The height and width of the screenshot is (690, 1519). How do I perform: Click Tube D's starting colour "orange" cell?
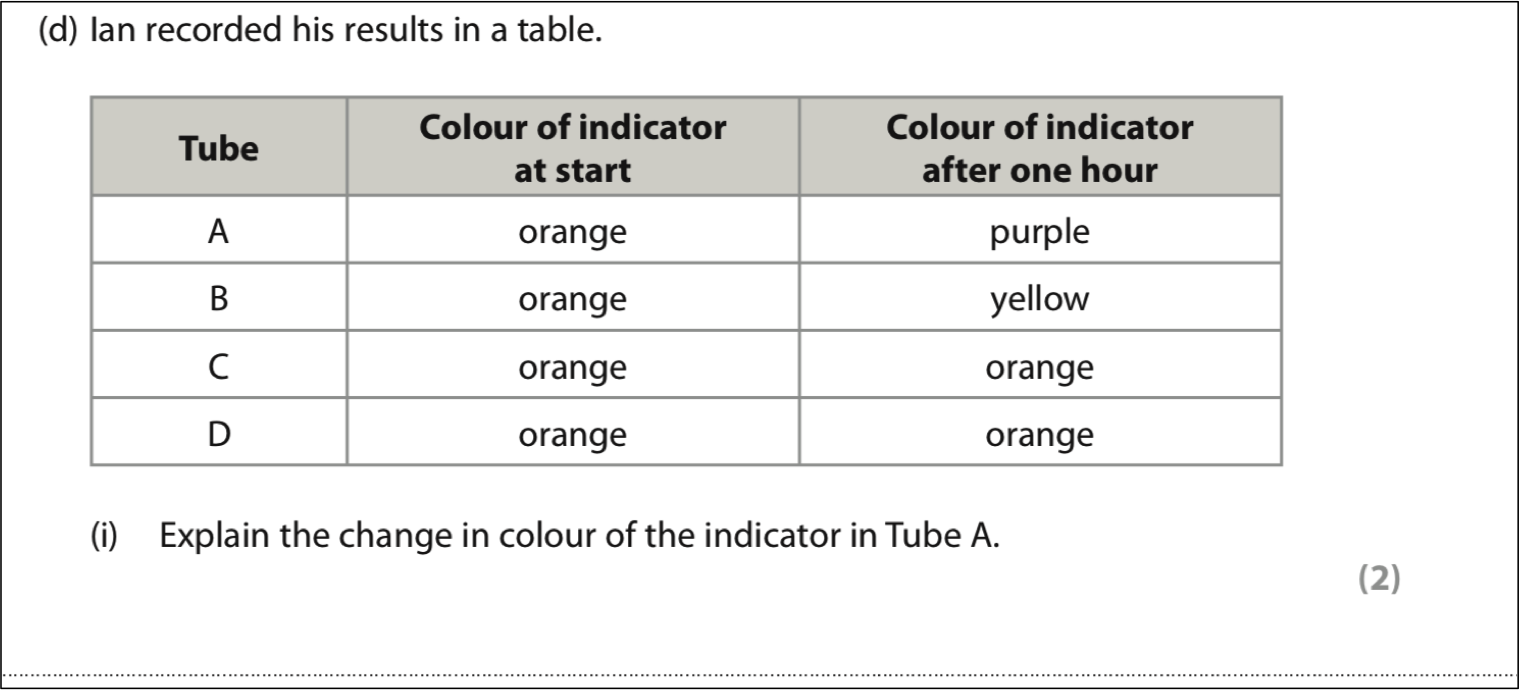click(573, 433)
